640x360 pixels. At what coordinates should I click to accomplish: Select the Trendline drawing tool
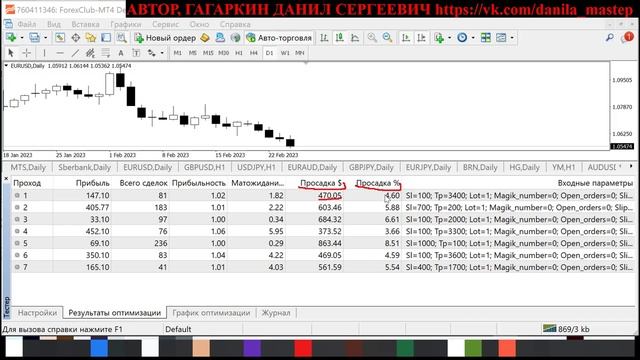(x=75, y=53)
